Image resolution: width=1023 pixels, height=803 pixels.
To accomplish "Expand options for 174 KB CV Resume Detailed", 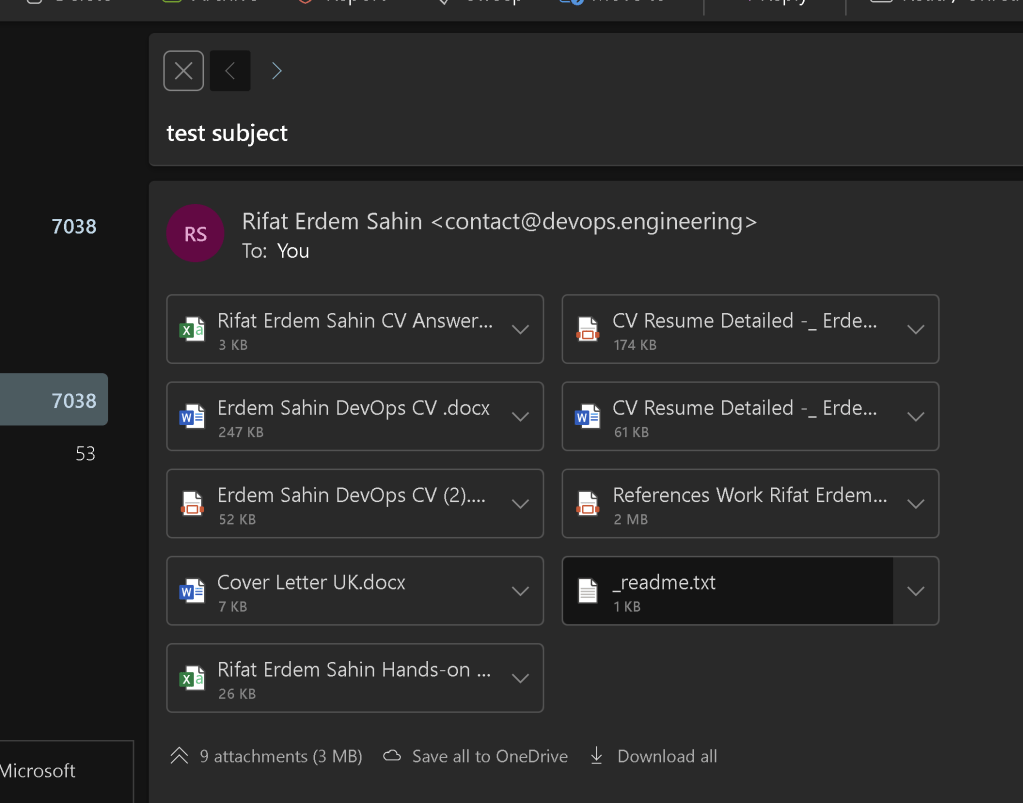I will pyautogui.click(x=916, y=329).
